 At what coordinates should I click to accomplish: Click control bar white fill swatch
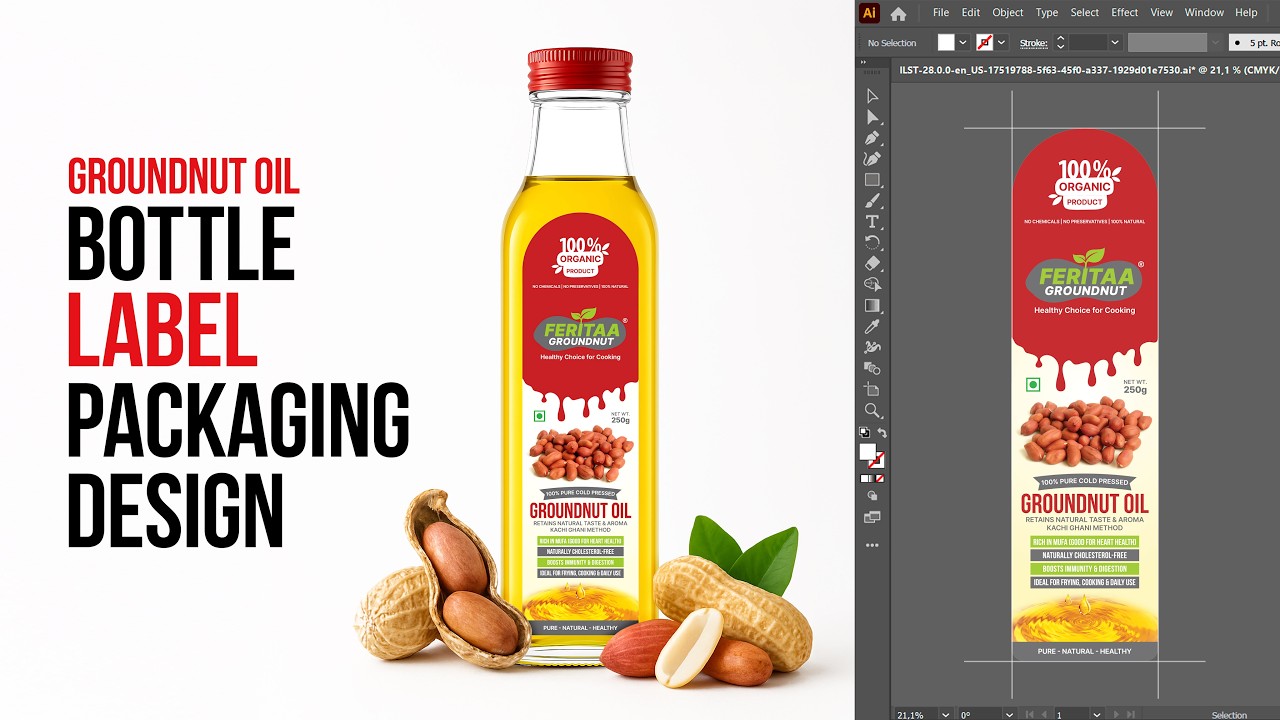(946, 43)
